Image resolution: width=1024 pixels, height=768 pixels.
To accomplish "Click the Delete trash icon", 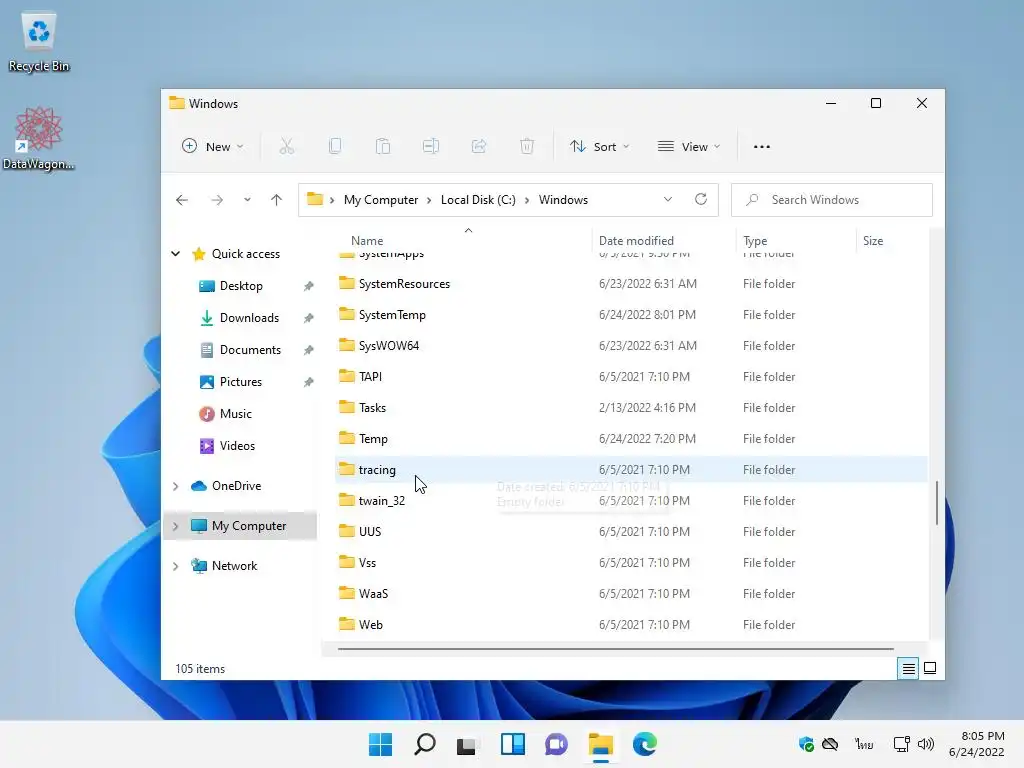I will click(x=526, y=146).
